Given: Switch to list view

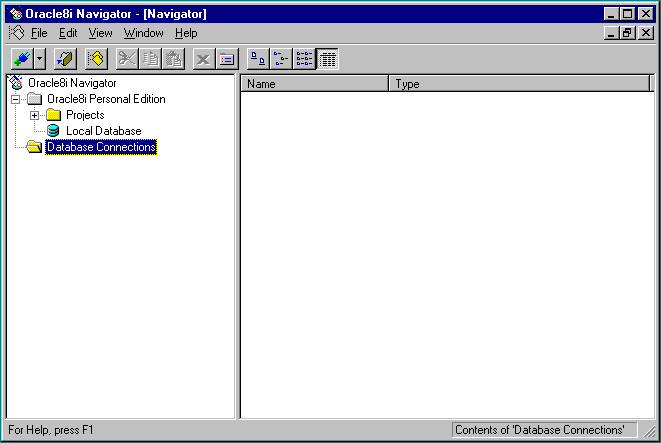Looking at the screenshot, I should click(x=304, y=59).
